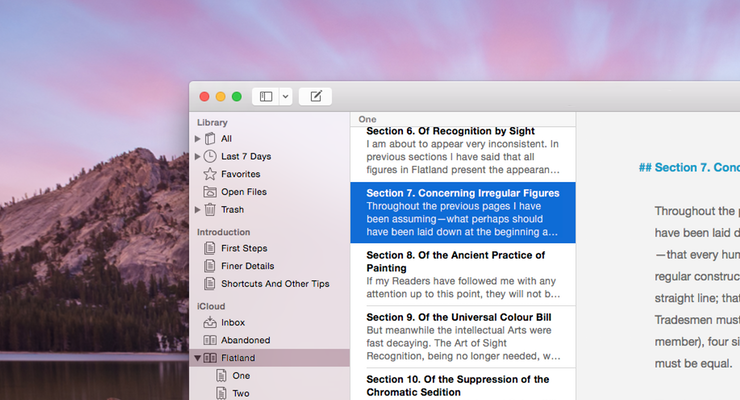Screen dimensions: 740x400
Task: Collapse the Flatland group triangle
Action: 197,358
